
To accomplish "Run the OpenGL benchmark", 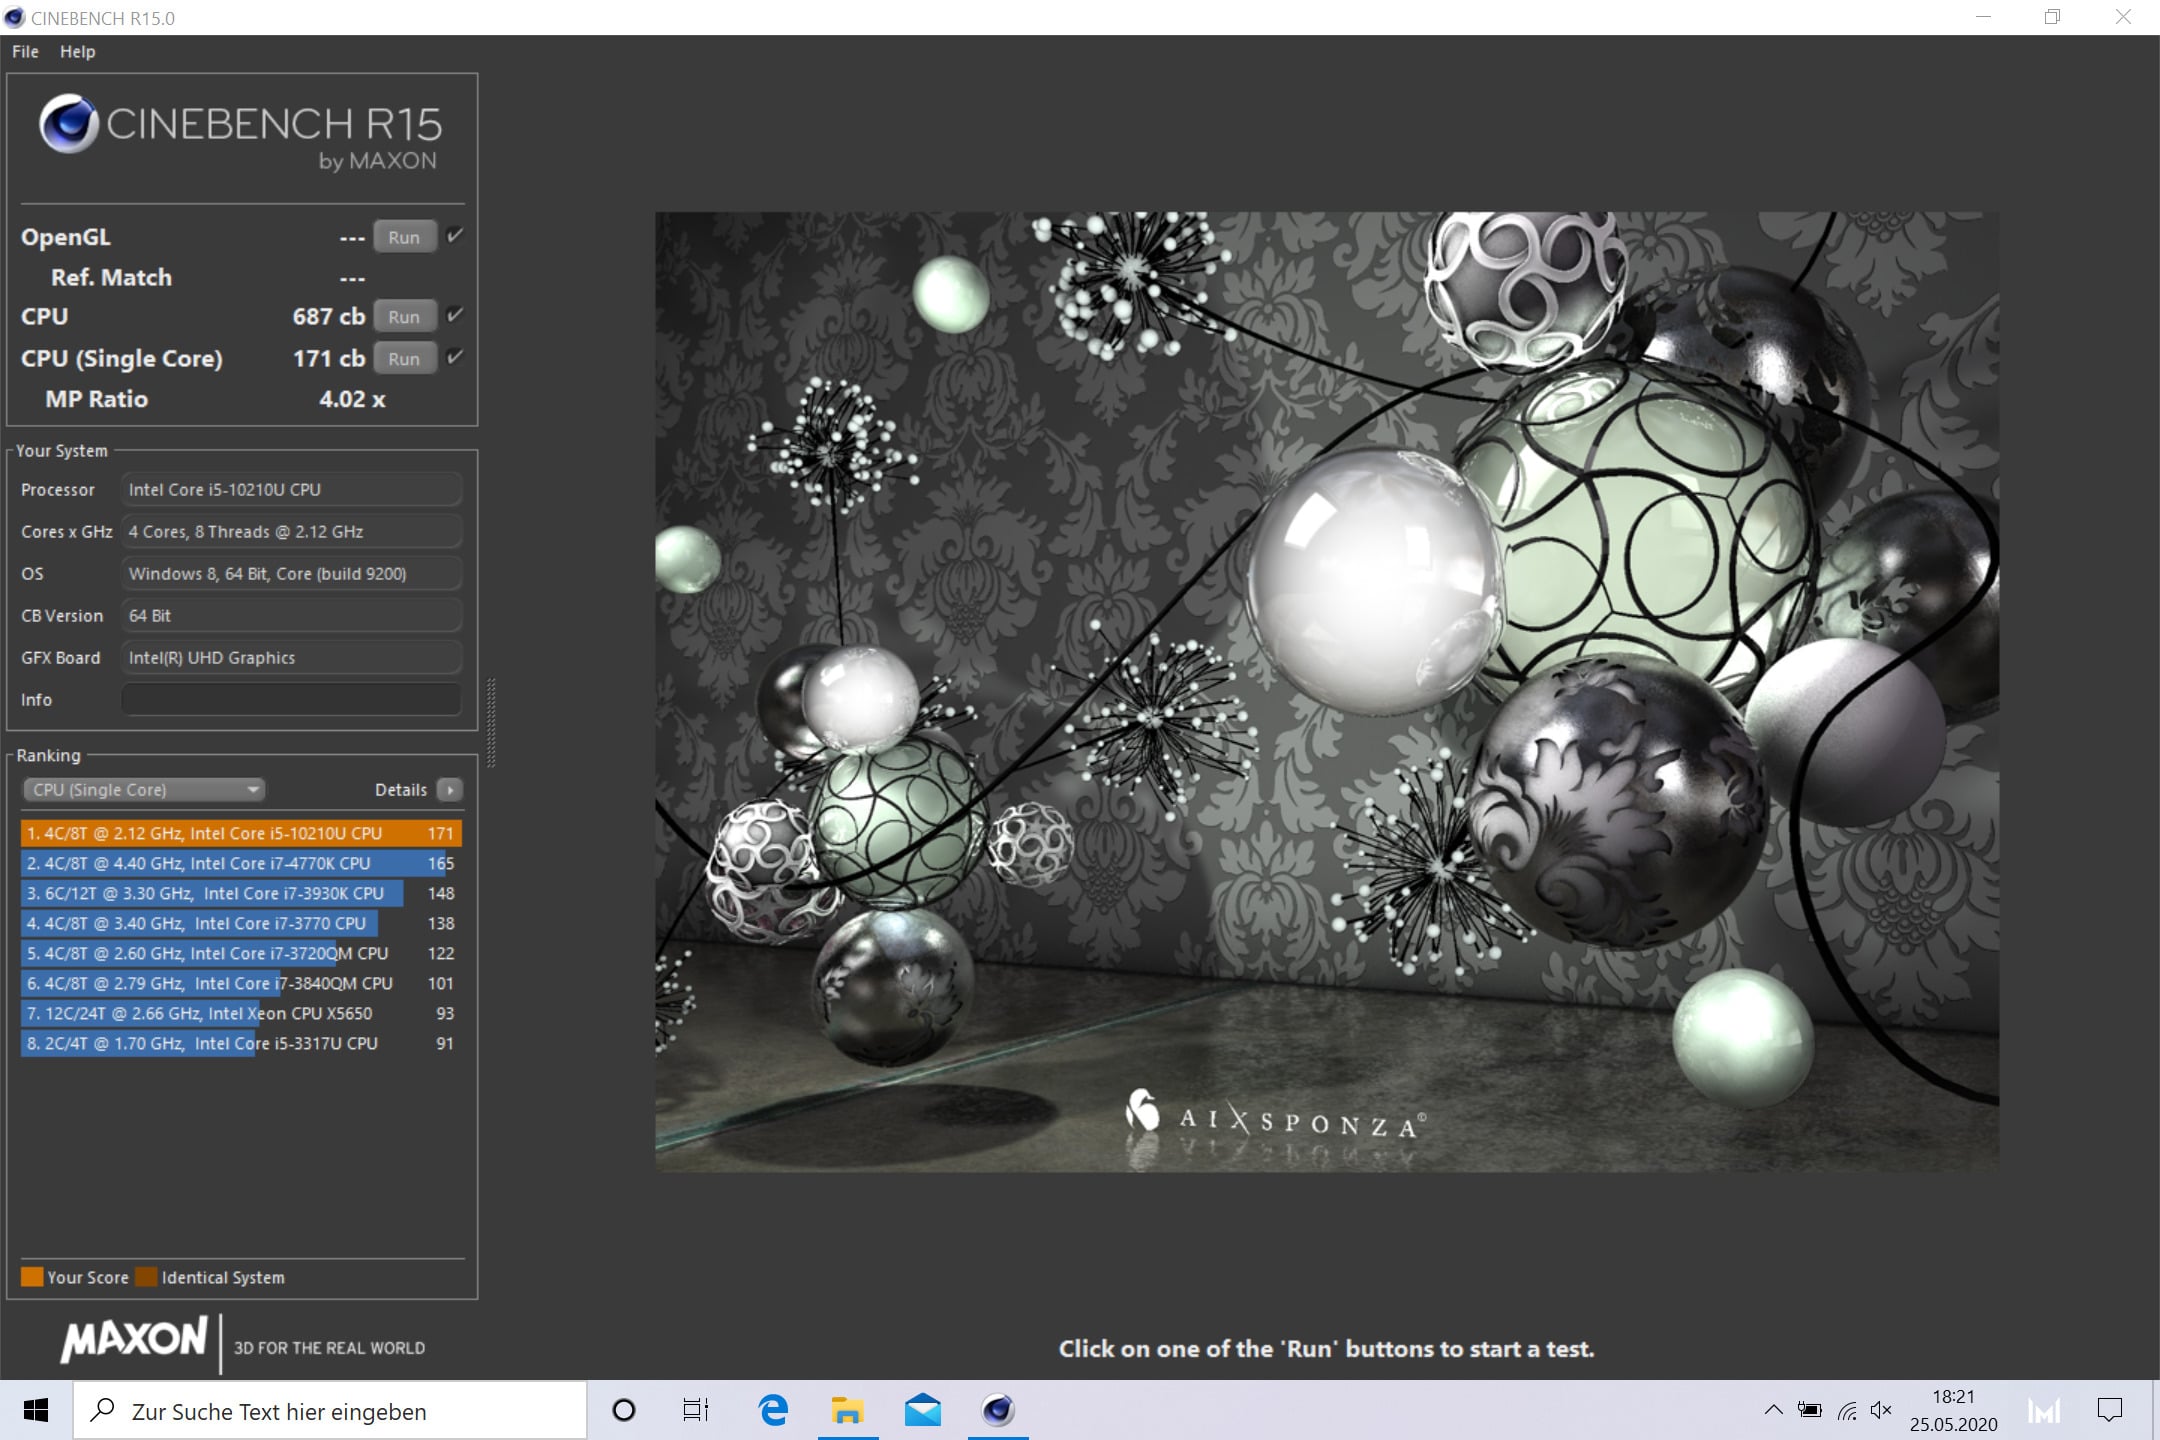I will (x=404, y=237).
